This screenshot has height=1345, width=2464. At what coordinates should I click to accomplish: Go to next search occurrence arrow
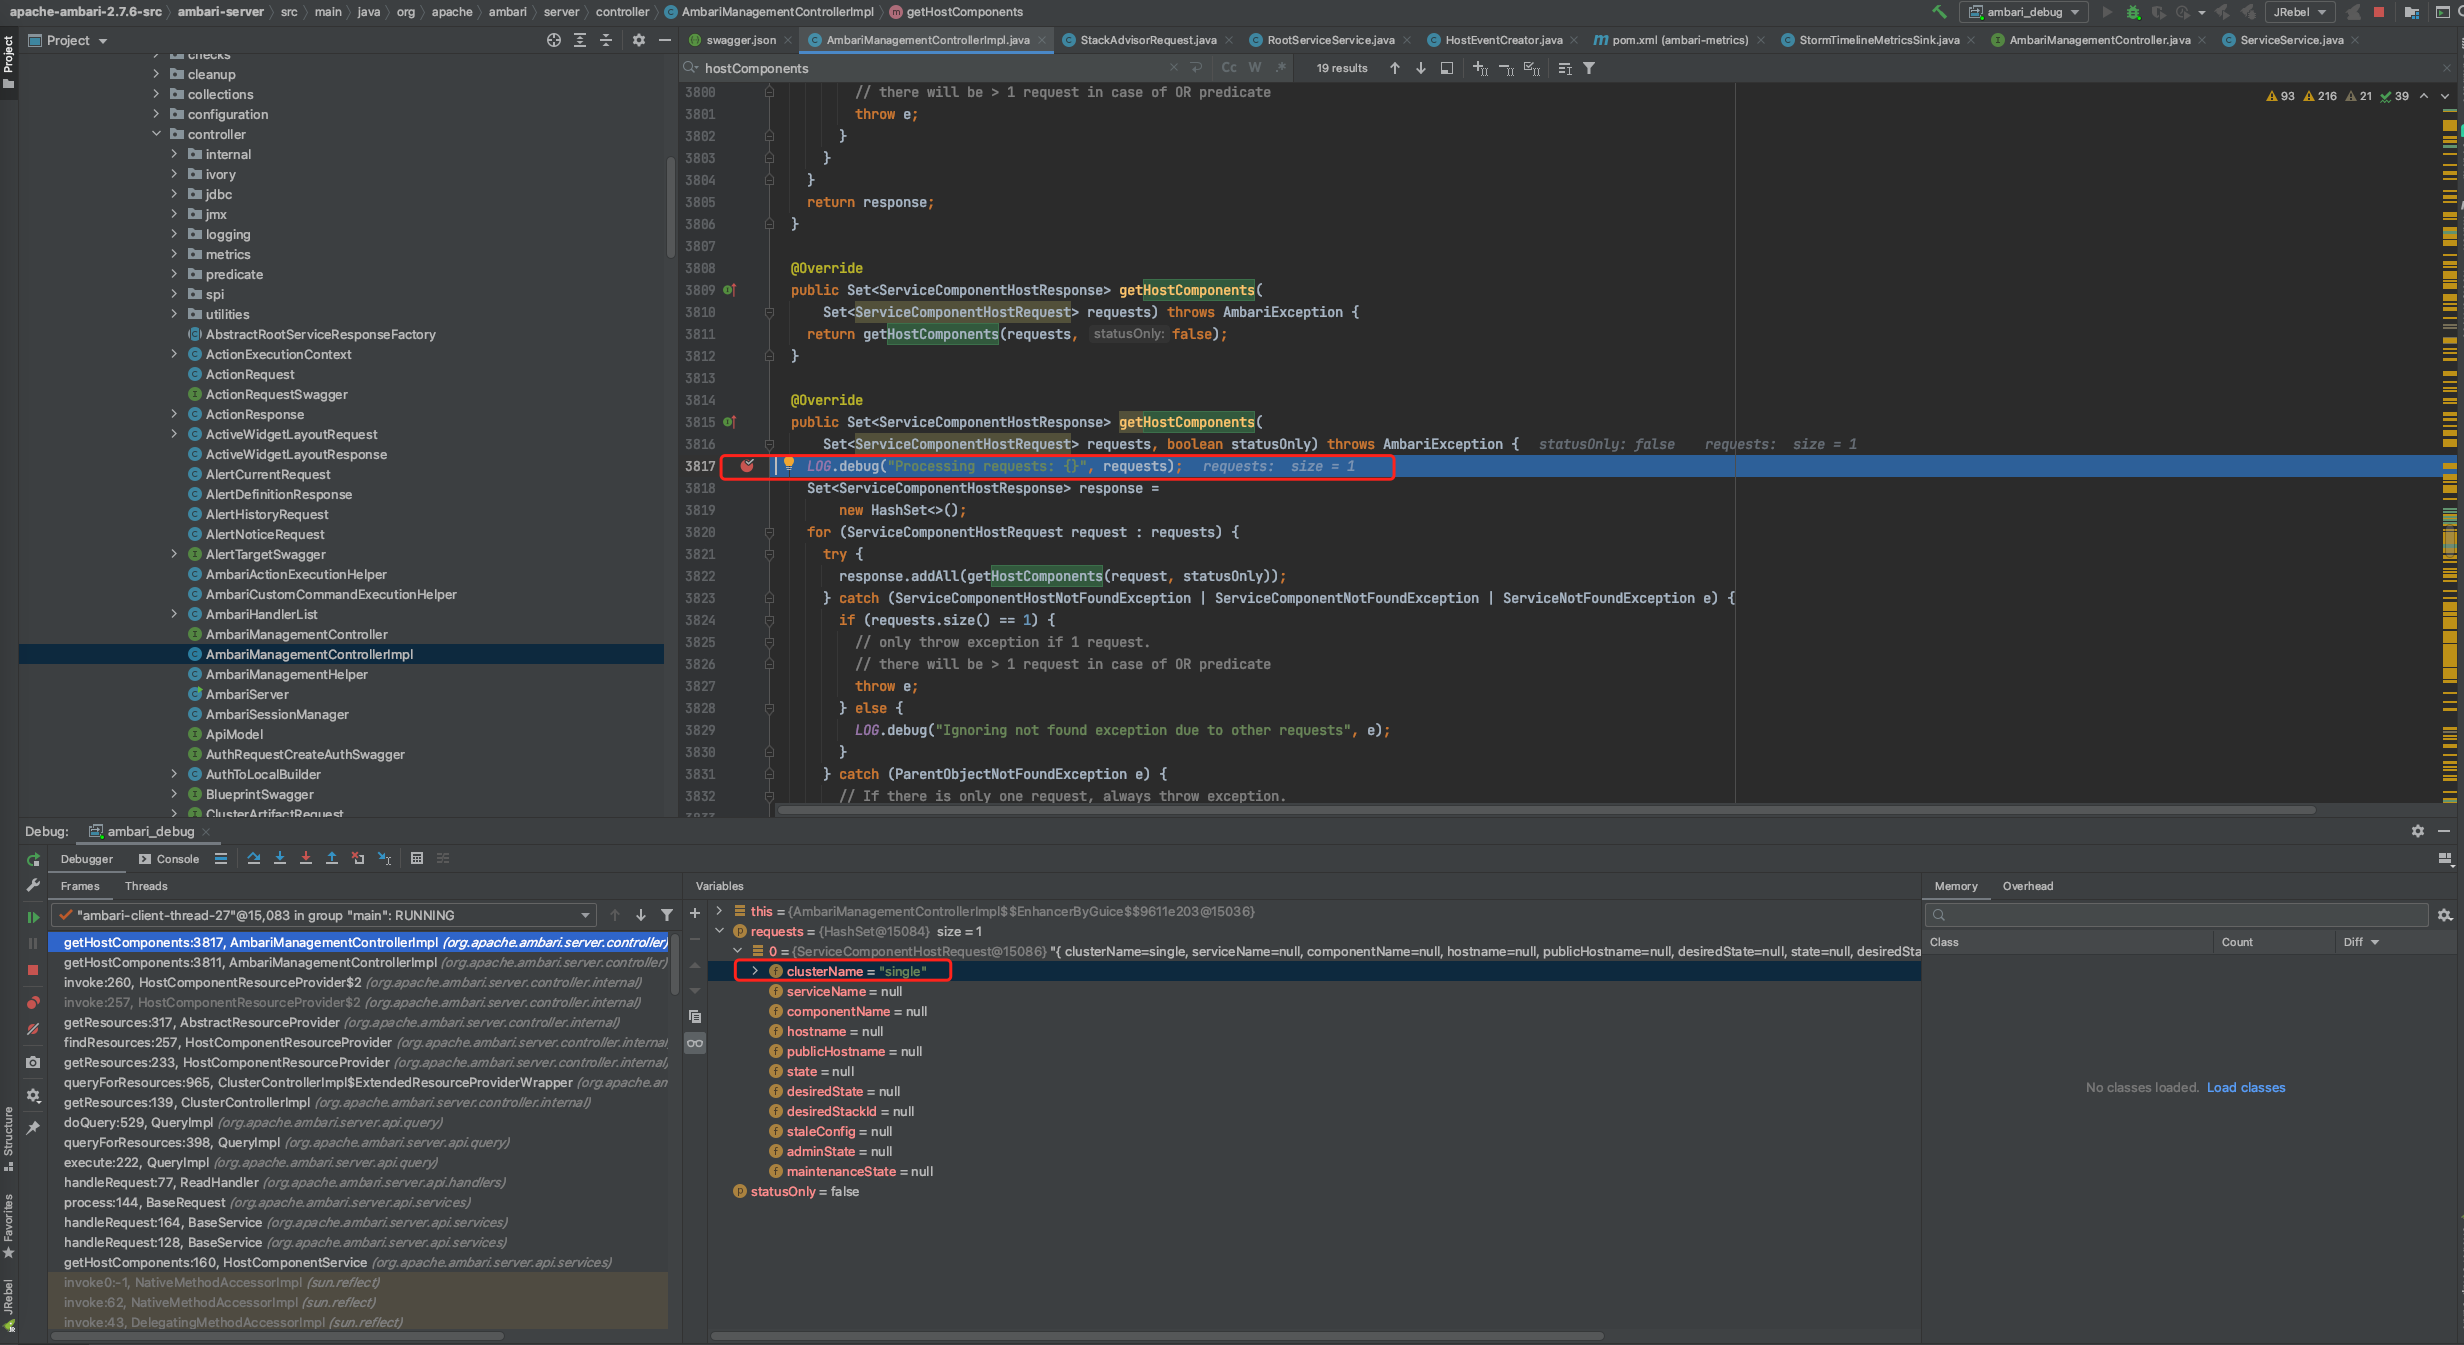[1421, 68]
